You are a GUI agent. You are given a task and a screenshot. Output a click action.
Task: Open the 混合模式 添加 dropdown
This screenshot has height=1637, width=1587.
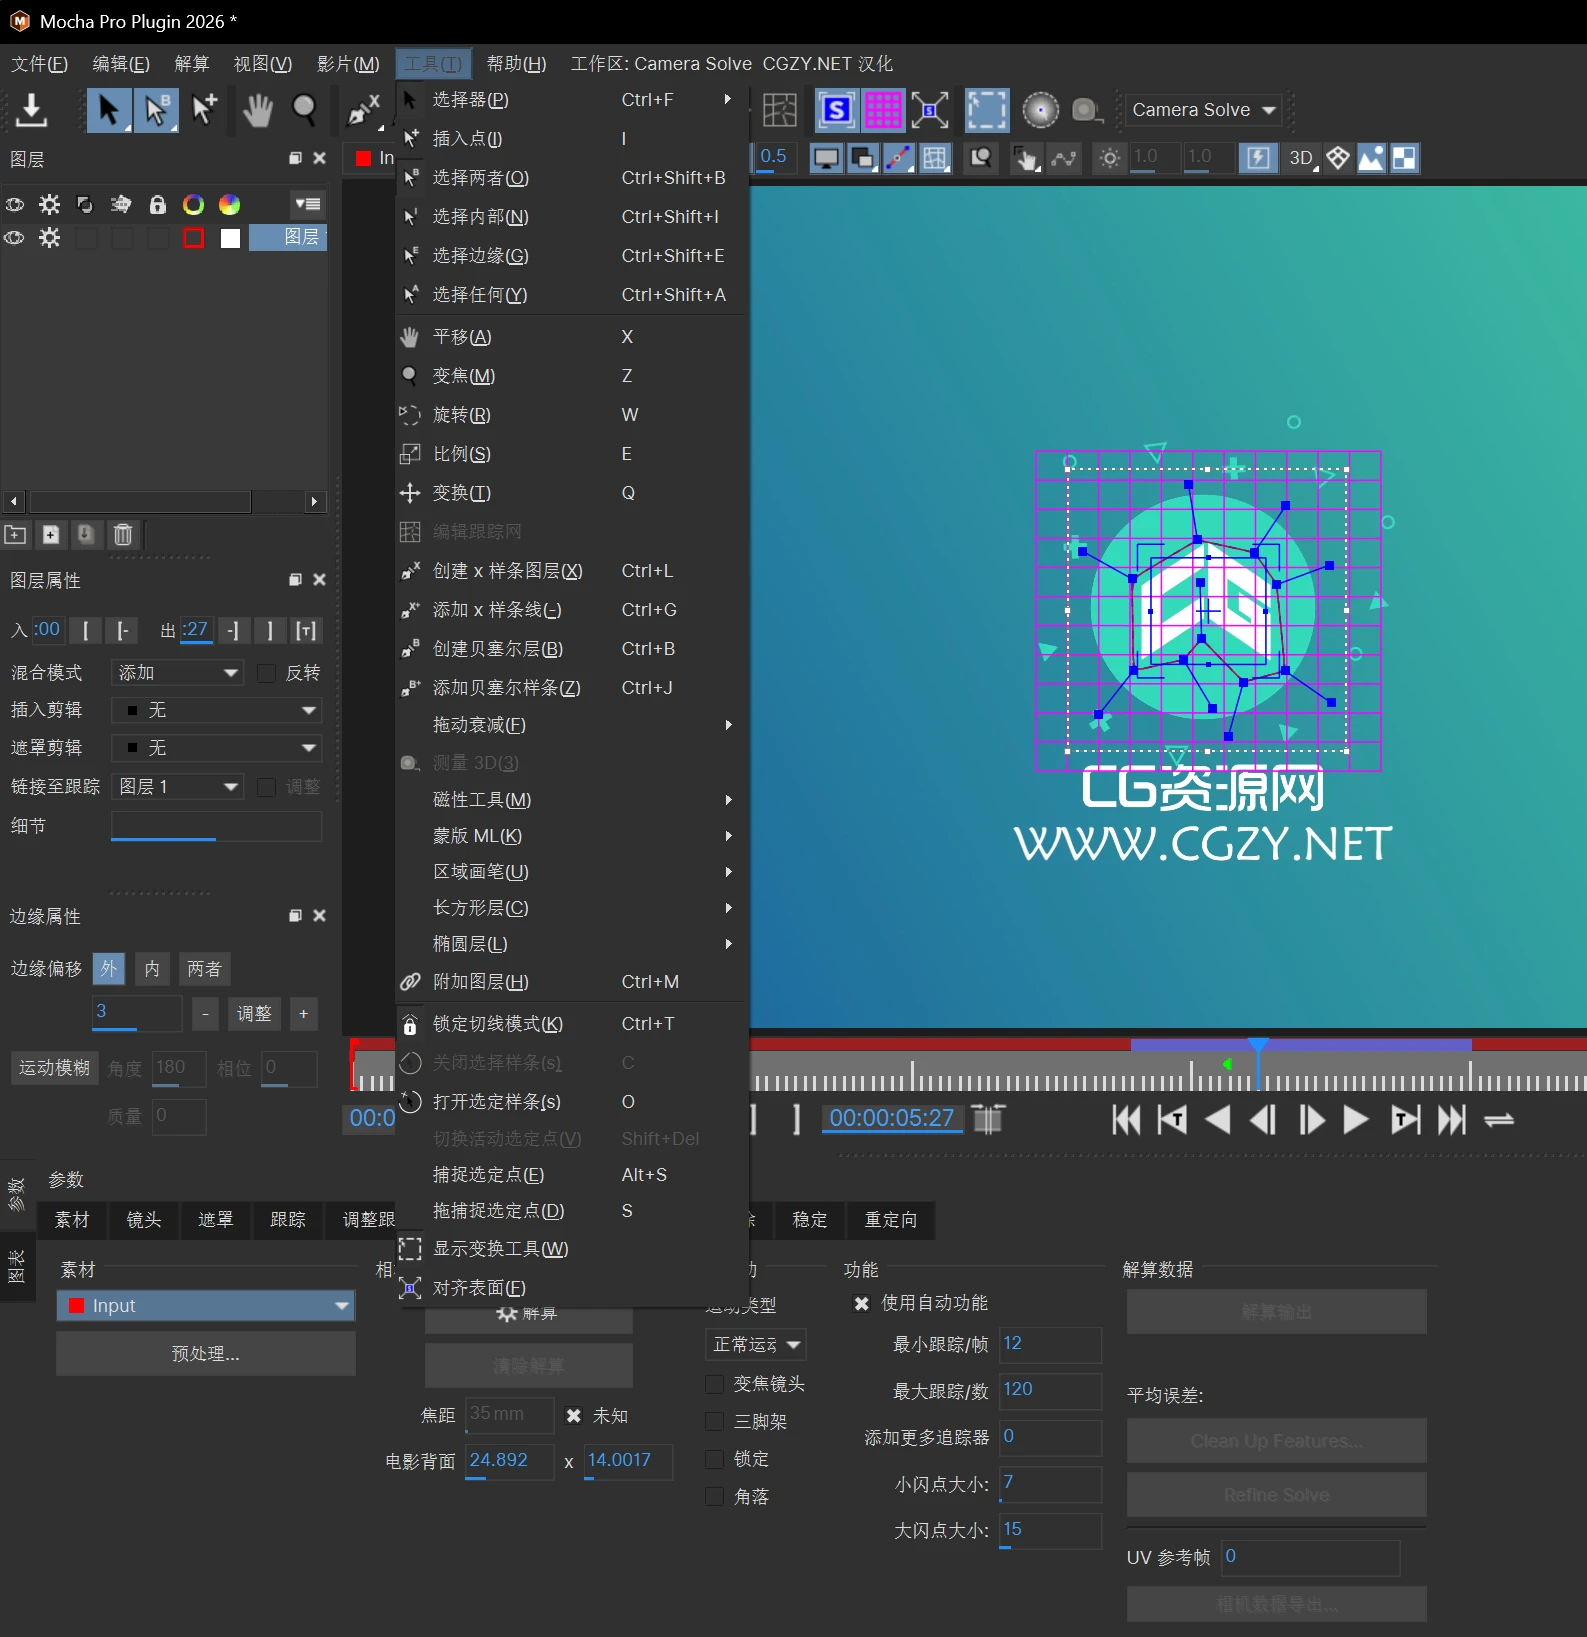click(x=177, y=673)
